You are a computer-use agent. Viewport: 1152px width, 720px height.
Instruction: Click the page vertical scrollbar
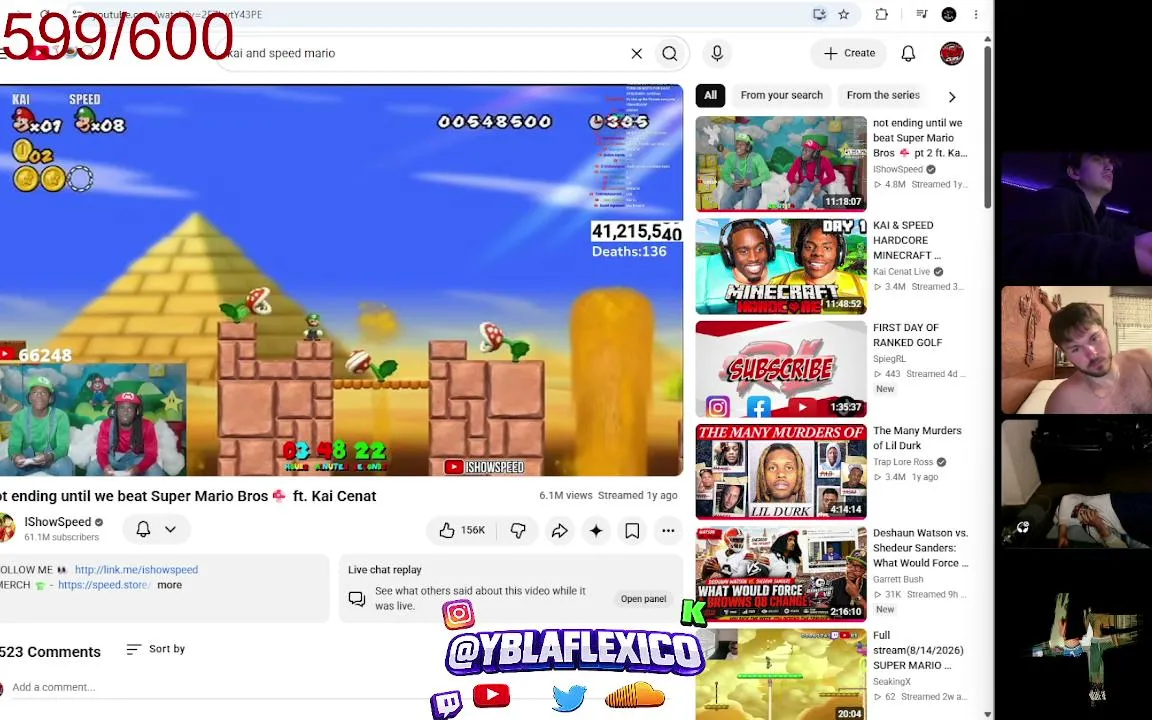point(988,129)
